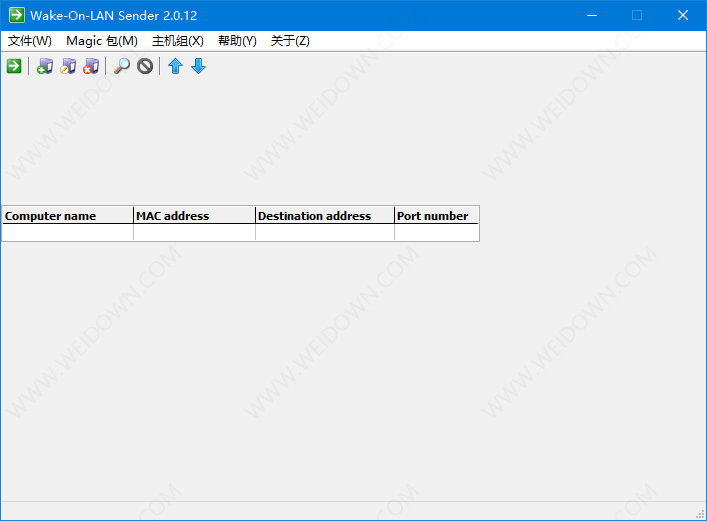Click the Port number column header
The height and width of the screenshot is (521, 707).
tap(436, 216)
